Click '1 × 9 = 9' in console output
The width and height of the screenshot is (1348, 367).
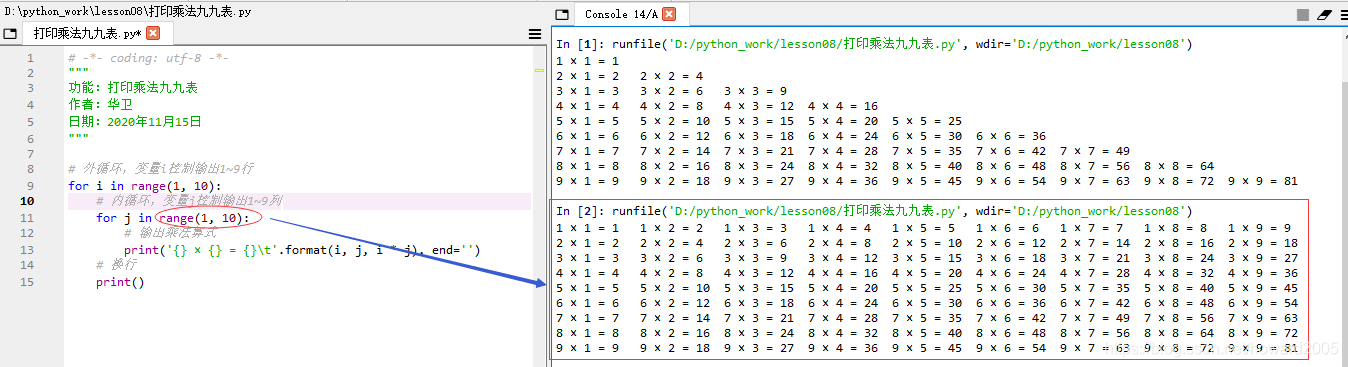tap(1260, 228)
